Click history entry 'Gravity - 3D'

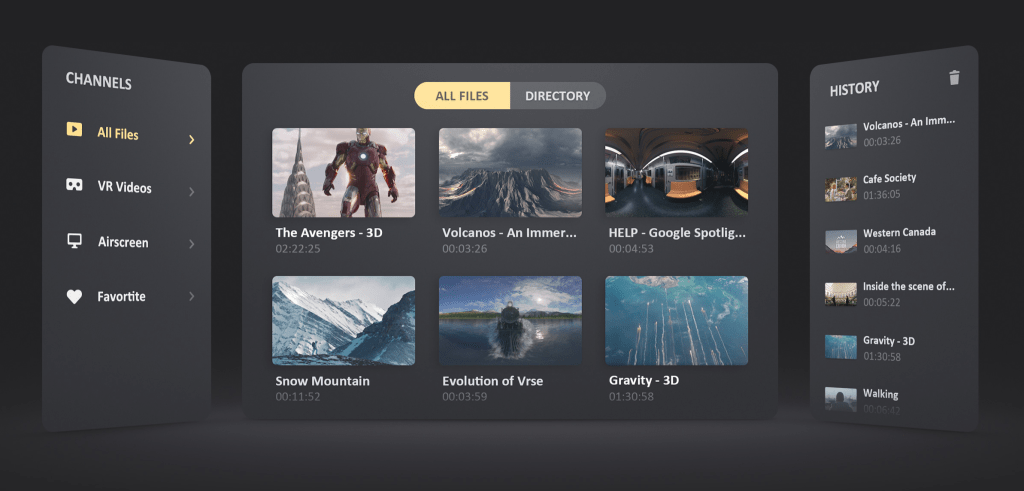click(889, 341)
